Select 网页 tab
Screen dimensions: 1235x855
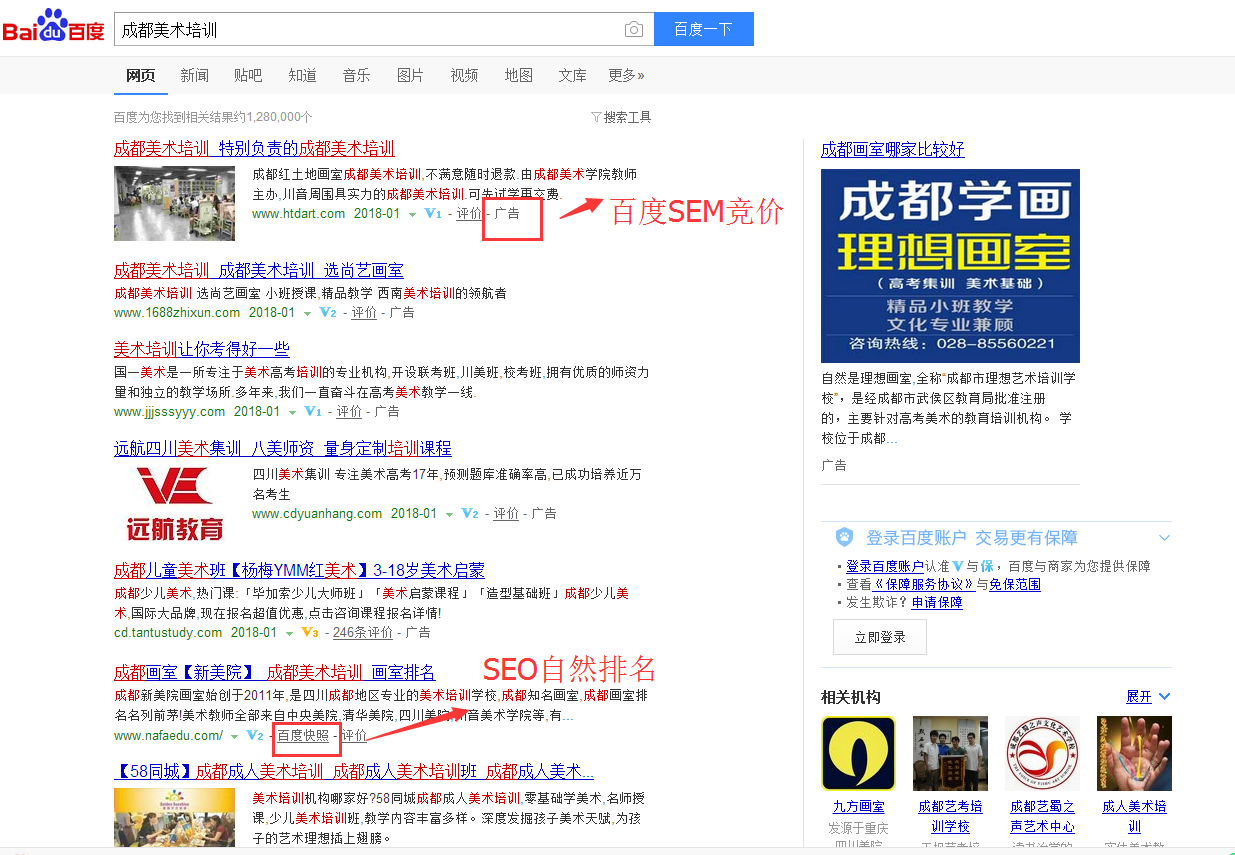click(141, 76)
